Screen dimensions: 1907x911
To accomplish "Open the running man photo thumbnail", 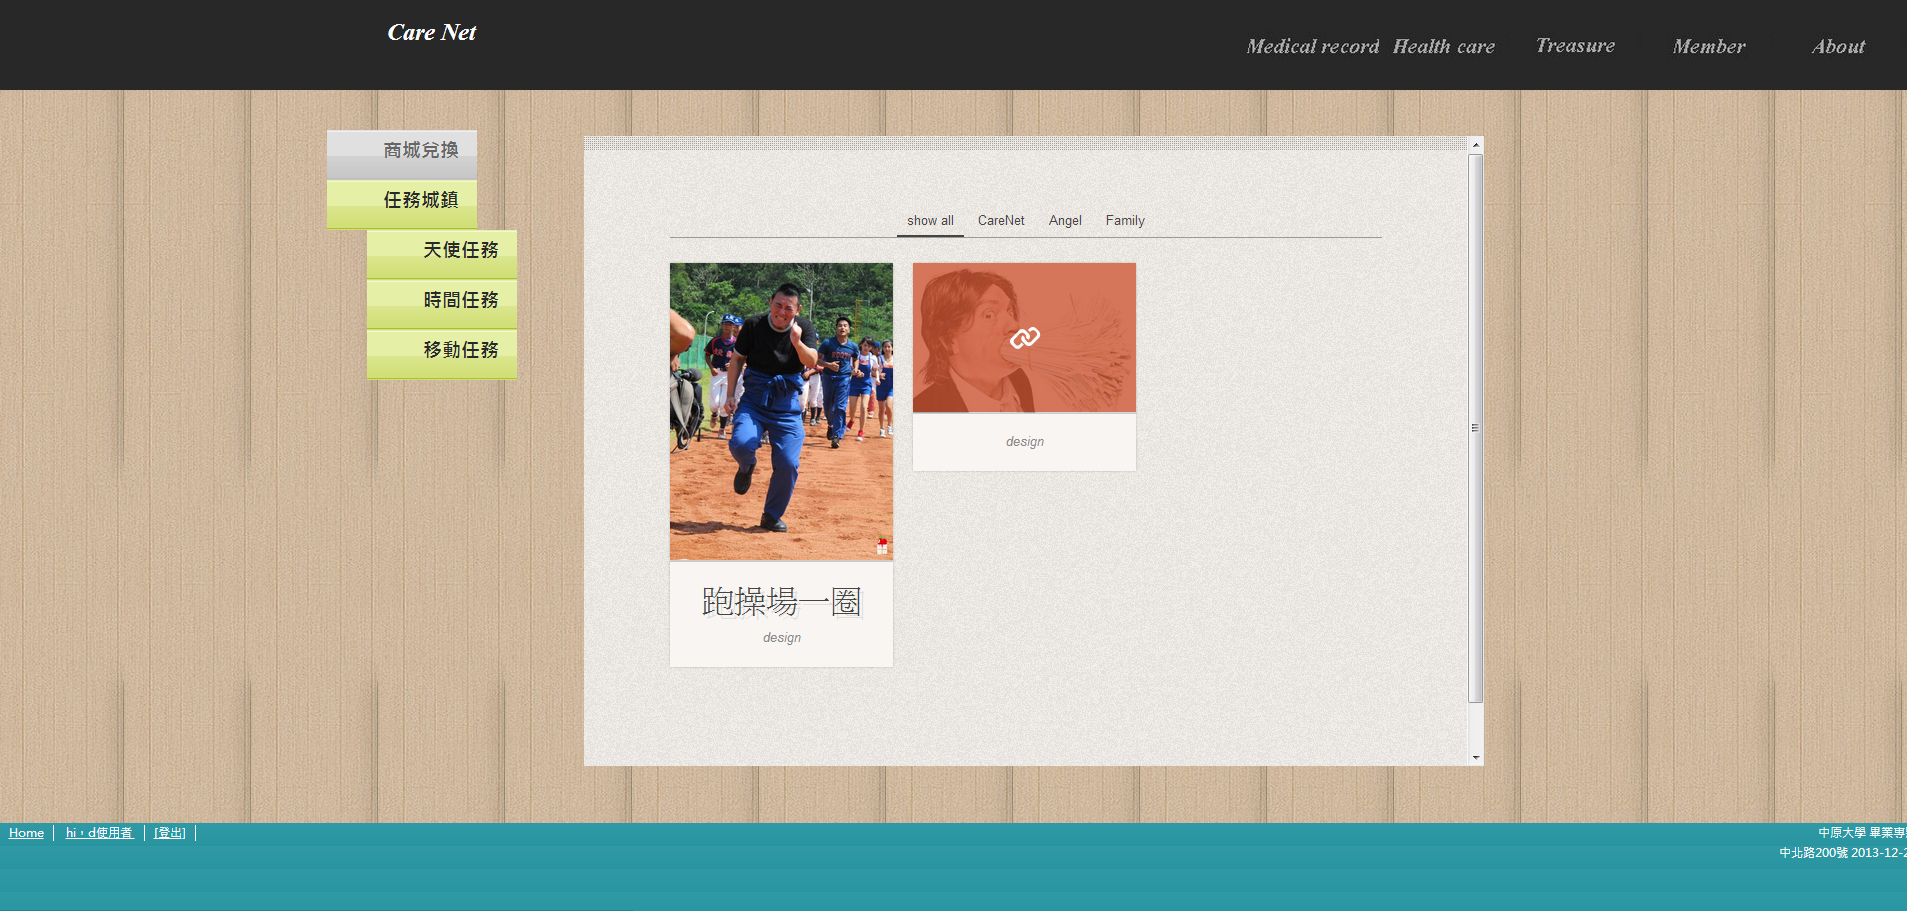I will [781, 410].
